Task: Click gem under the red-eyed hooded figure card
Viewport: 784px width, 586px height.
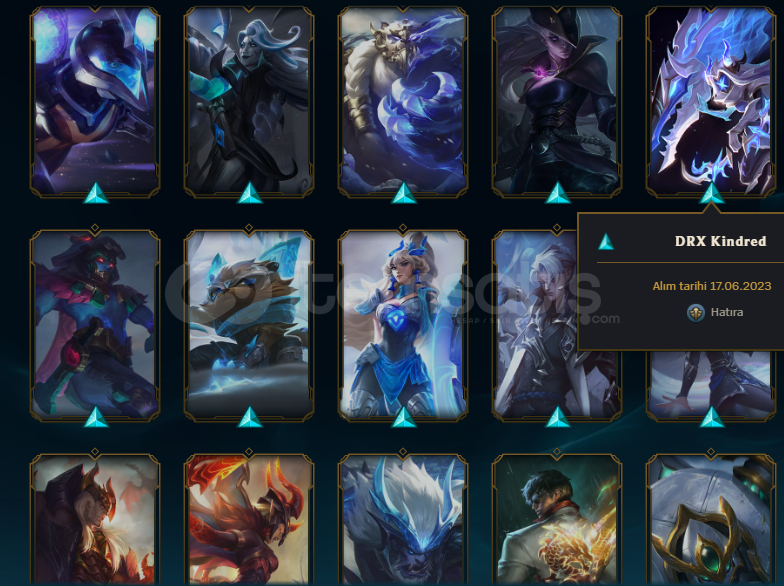Action: [95, 418]
